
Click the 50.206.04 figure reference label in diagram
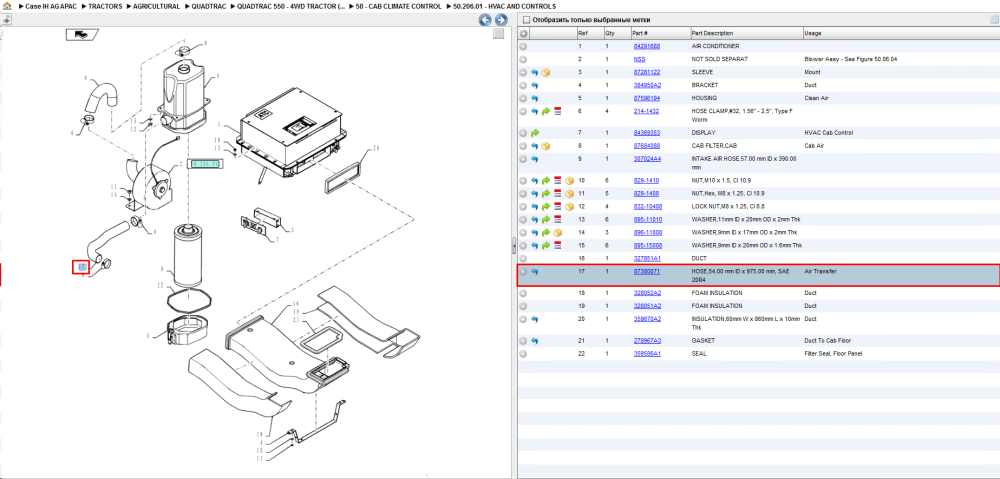pyautogui.click(x=204, y=164)
